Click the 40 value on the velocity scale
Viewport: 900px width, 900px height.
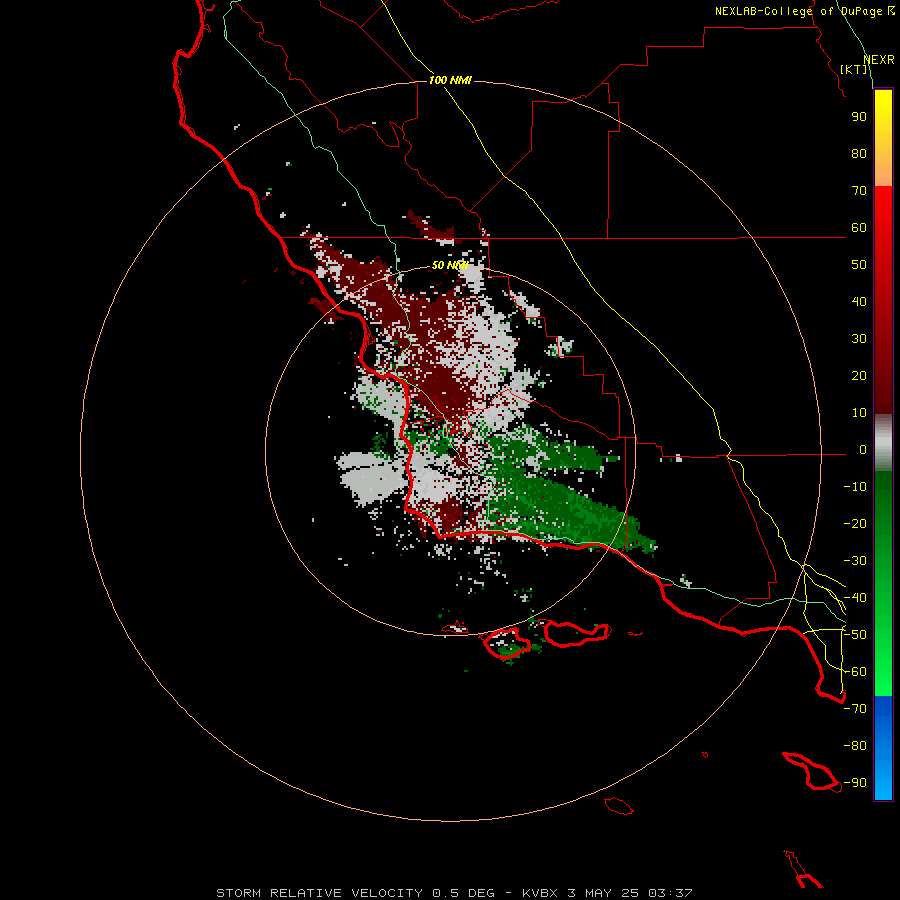[859, 301]
